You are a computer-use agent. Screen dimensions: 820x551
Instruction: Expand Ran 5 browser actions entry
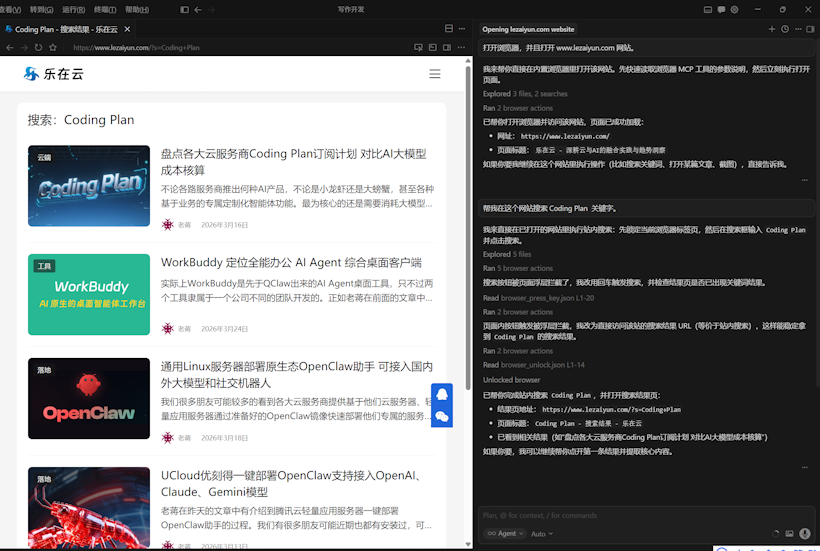tap(518, 268)
